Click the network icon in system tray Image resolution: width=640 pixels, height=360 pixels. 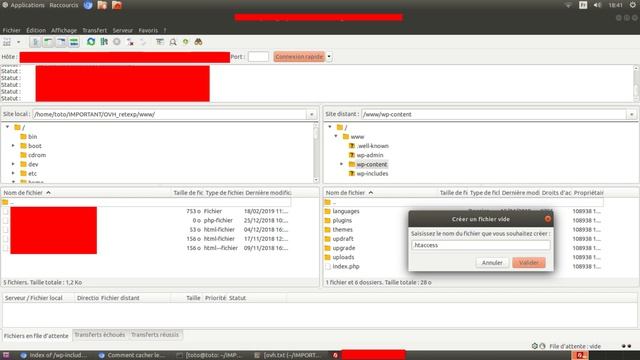pos(568,5)
